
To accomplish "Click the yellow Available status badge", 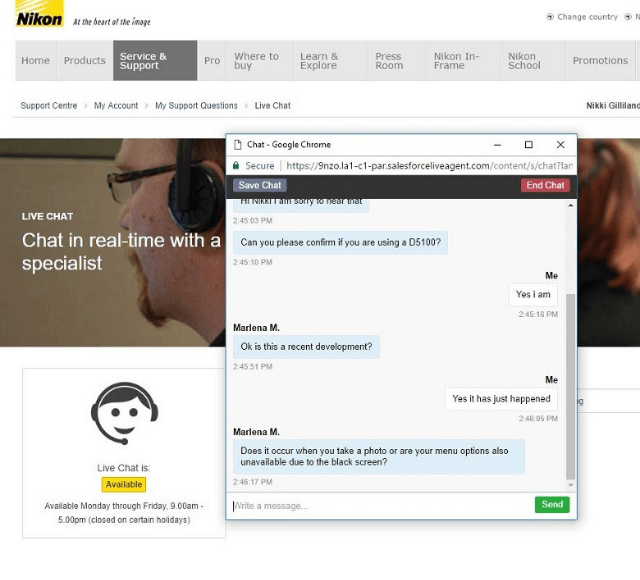I will pos(124,484).
